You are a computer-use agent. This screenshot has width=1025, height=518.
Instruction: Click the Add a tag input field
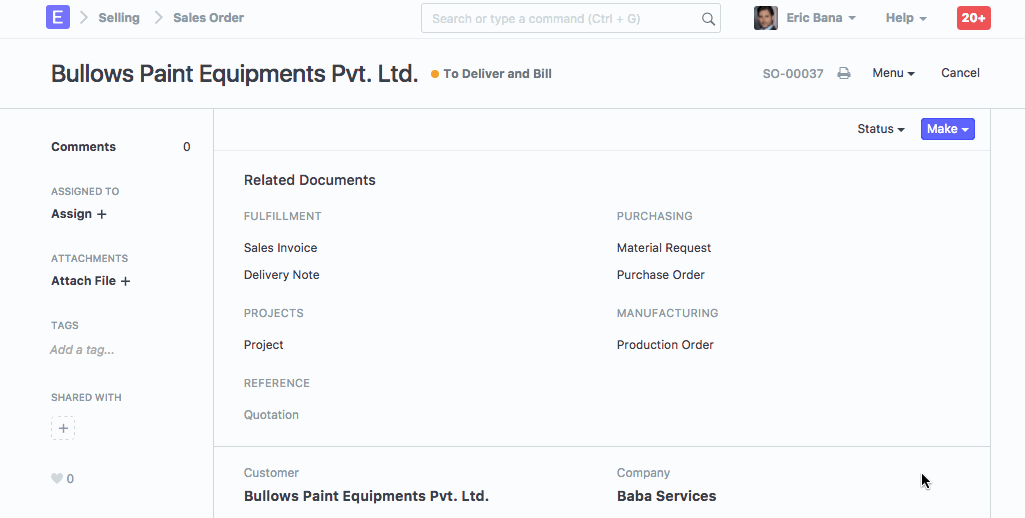(82, 350)
